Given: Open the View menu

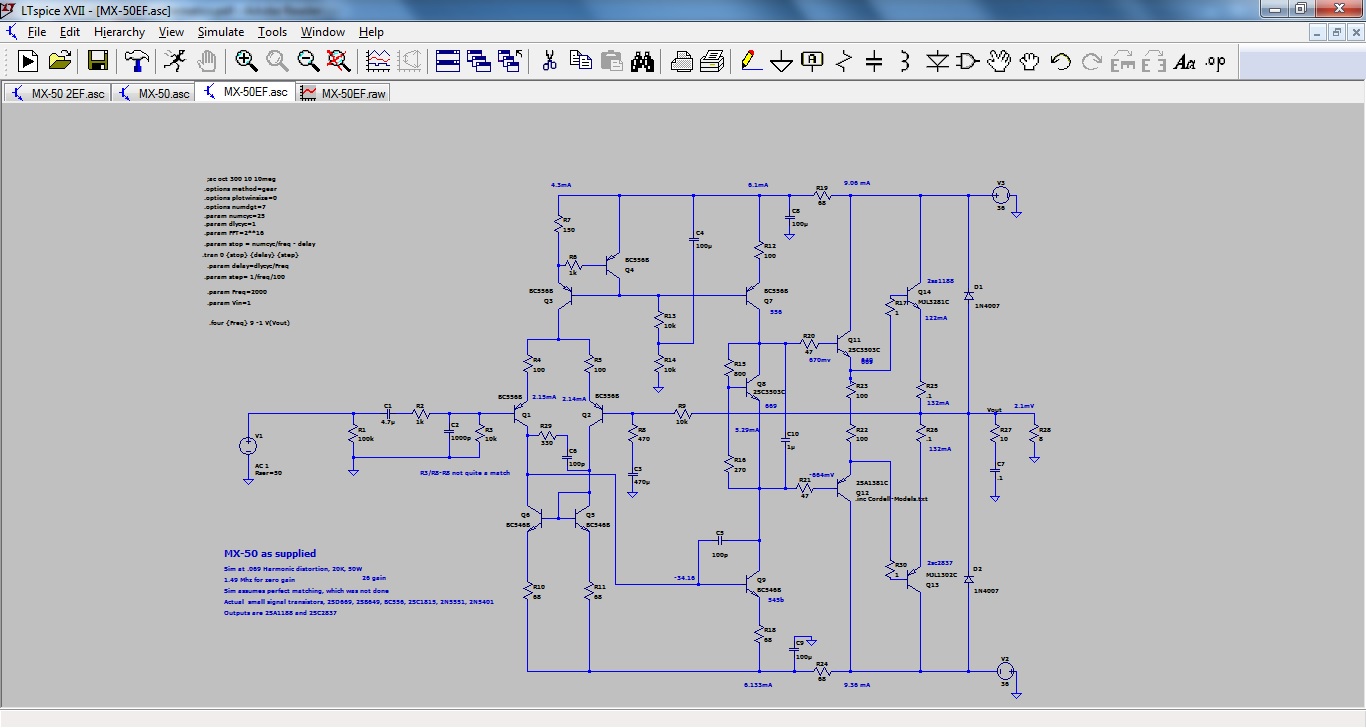Looking at the screenshot, I should (x=171, y=32).
